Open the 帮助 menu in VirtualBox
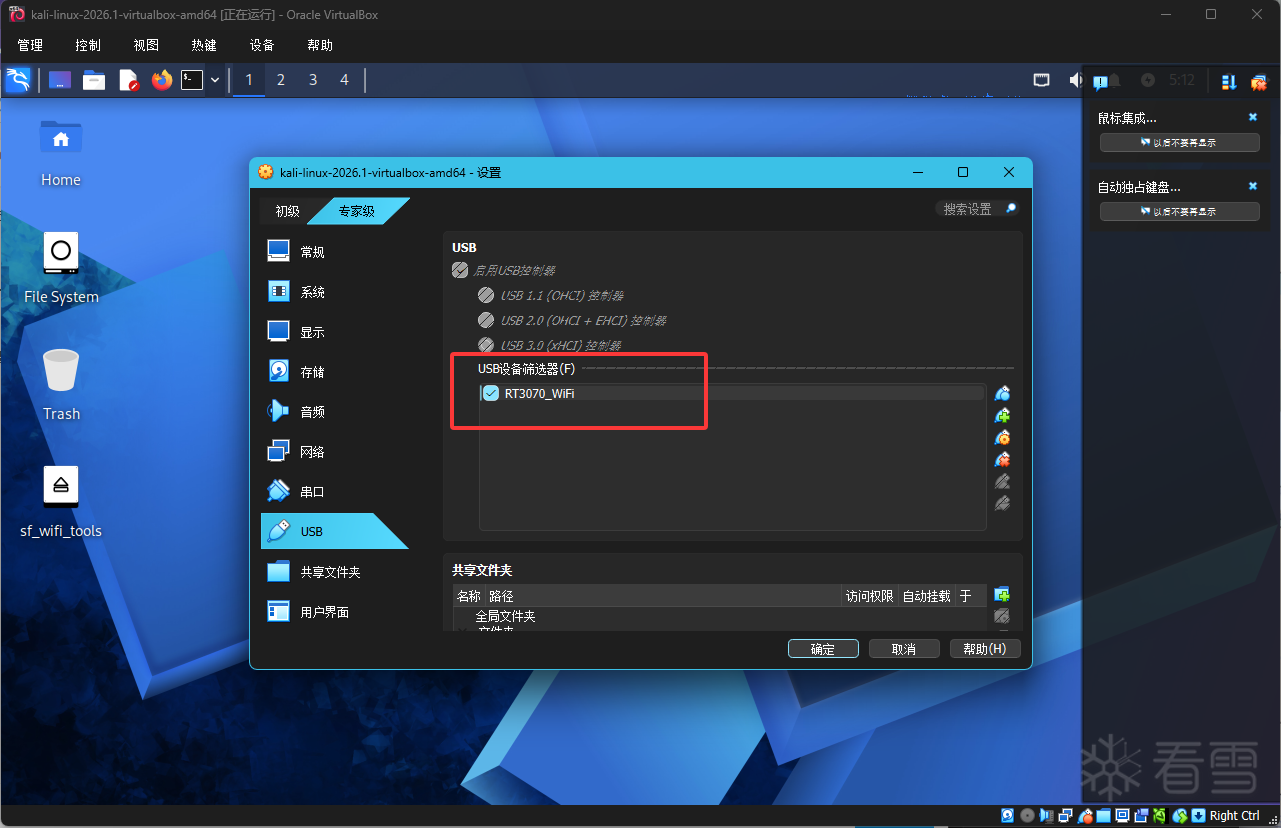This screenshot has height=828, width=1281. coord(320,45)
